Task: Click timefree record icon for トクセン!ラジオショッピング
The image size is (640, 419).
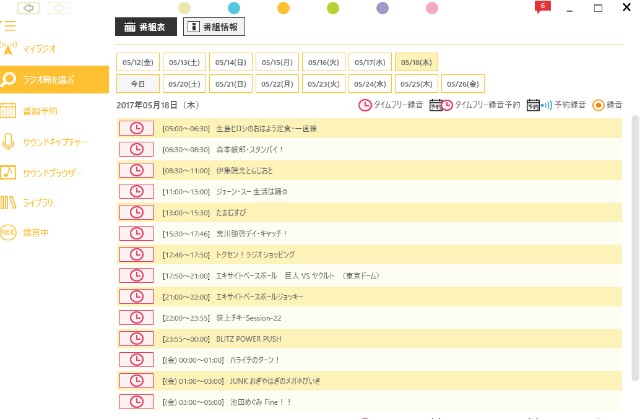Action: (x=136, y=255)
